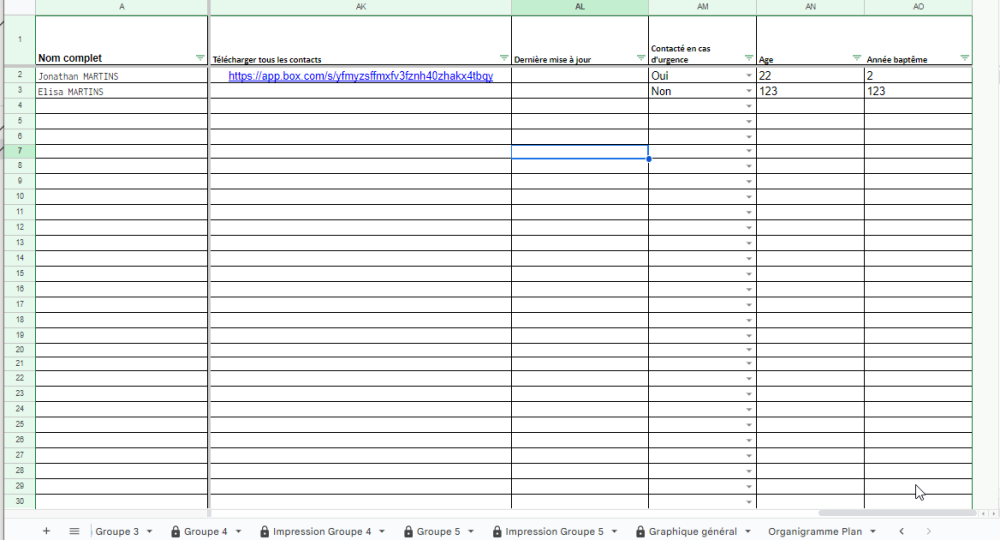Screen dimensions: 1000x540
Task: Select row 18 header
Action: click(x=20, y=319)
